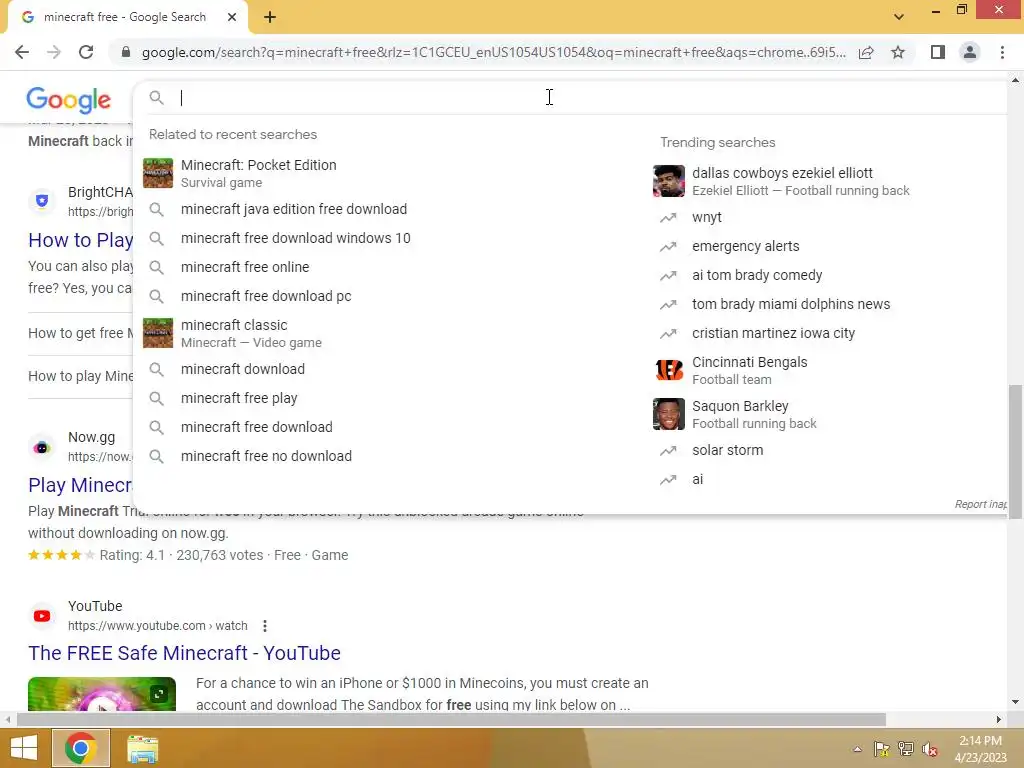Click Saquon Barkley photo thumbnail
1024x768 pixels.
point(669,414)
